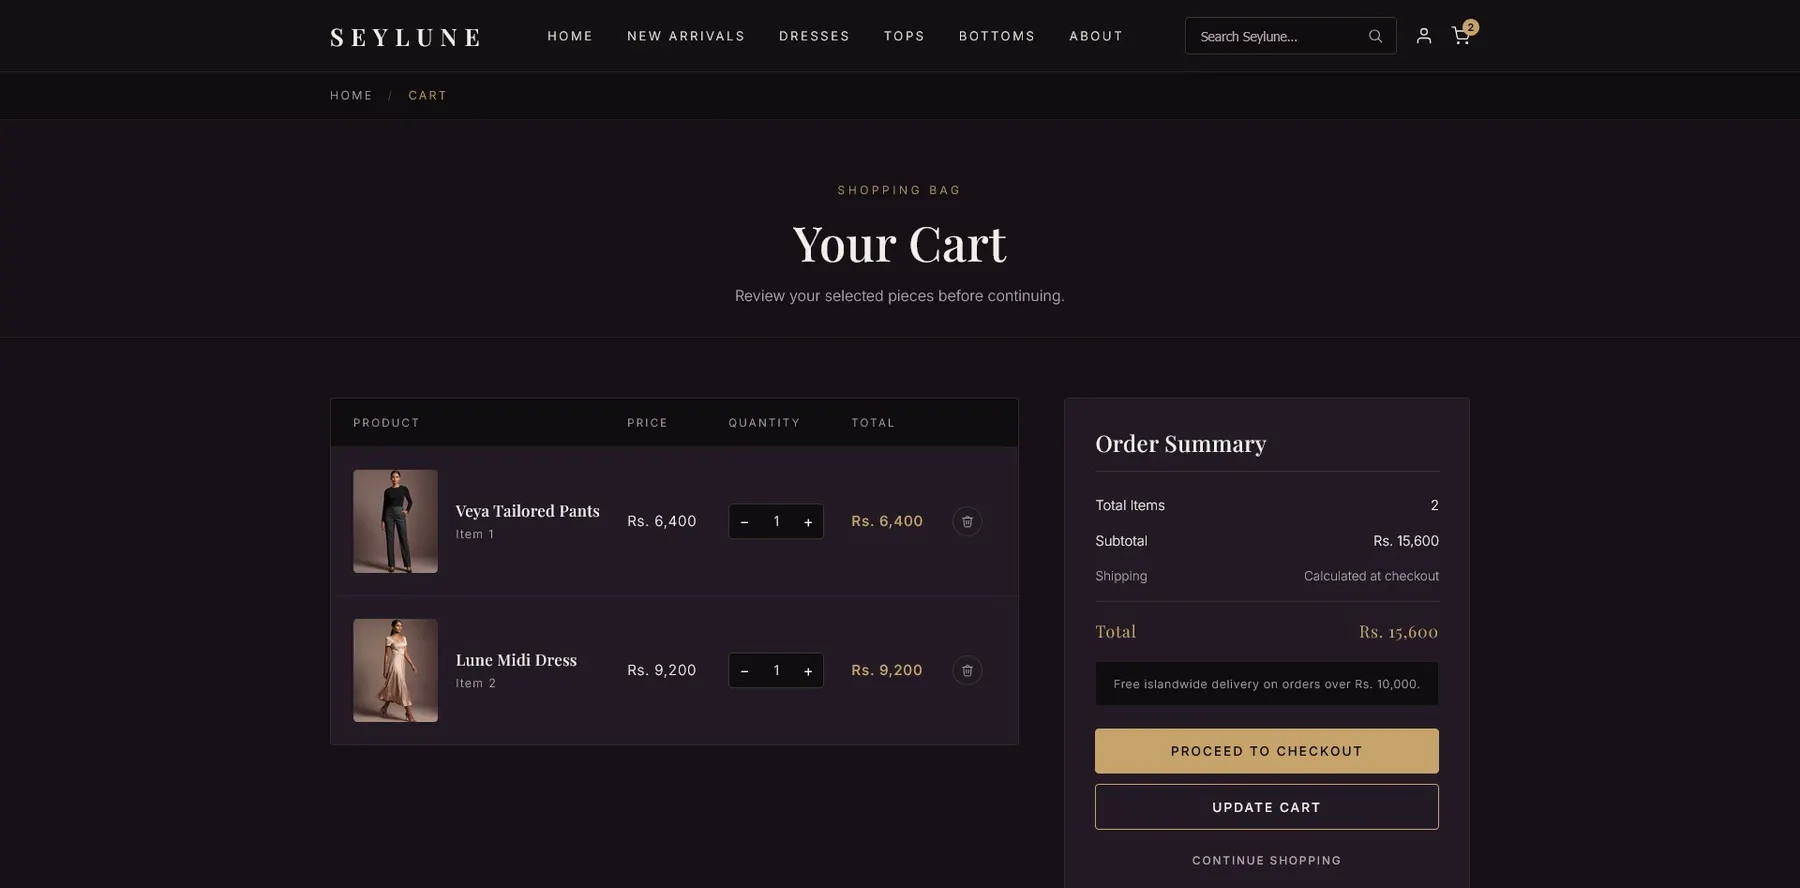The height and width of the screenshot is (888, 1800).
Task: Proceed to Checkout
Action: coord(1267,751)
